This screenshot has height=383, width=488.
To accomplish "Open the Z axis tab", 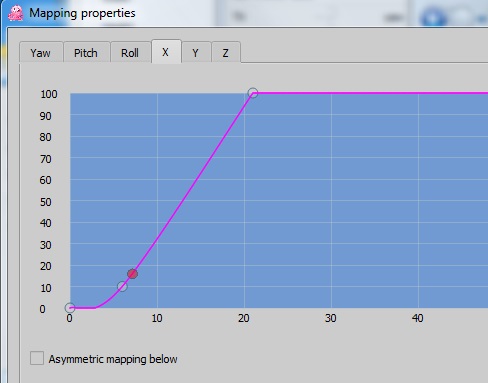I will pyautogui.click(x=226, y=53).
